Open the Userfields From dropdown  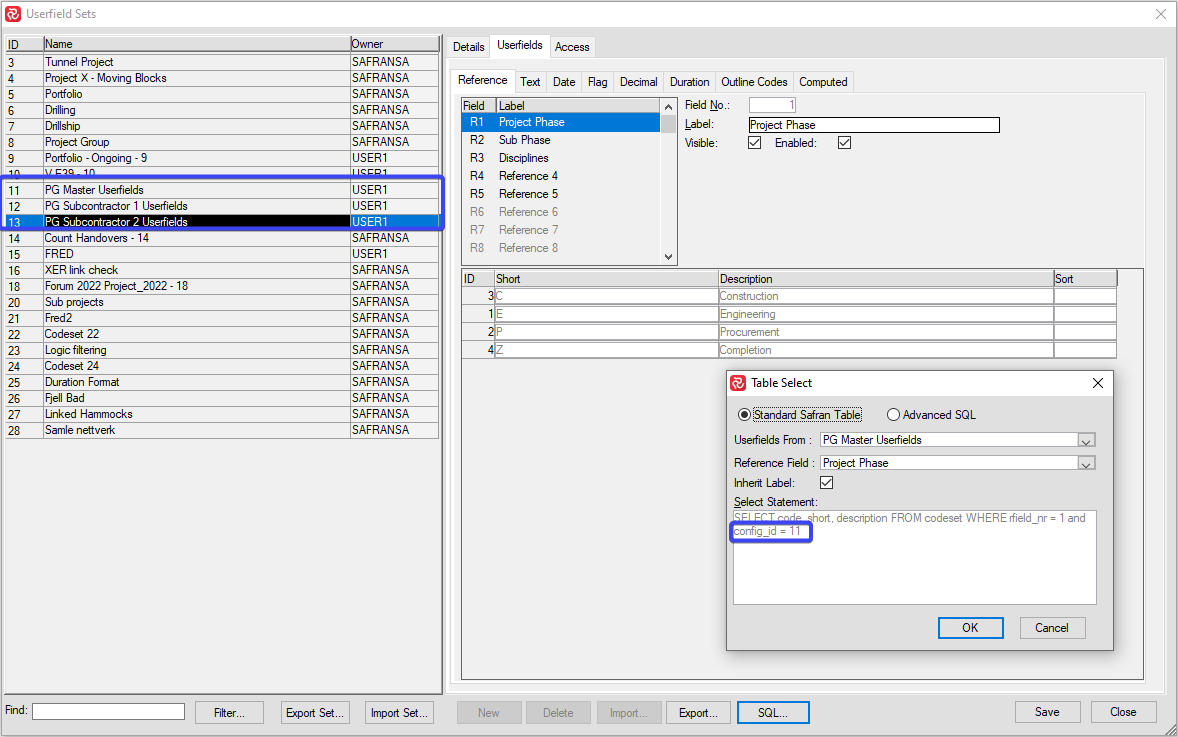(1086, 440)
